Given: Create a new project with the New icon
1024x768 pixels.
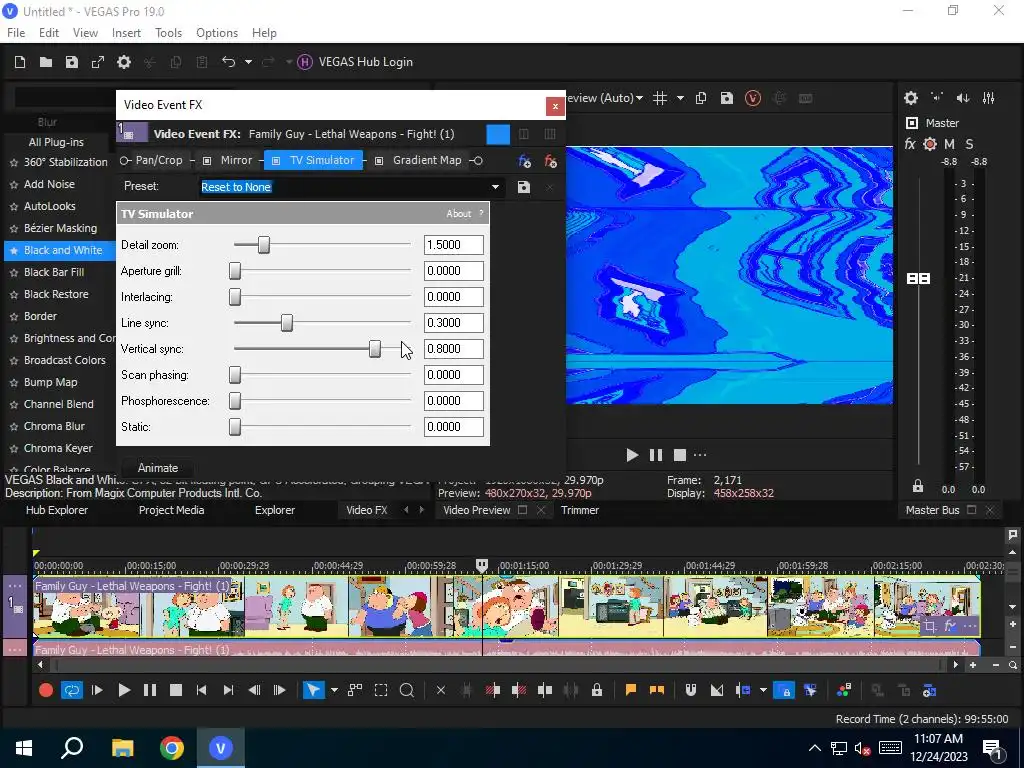Looking at the screenshot, I should pyautogui.click(x=20, y=62).
